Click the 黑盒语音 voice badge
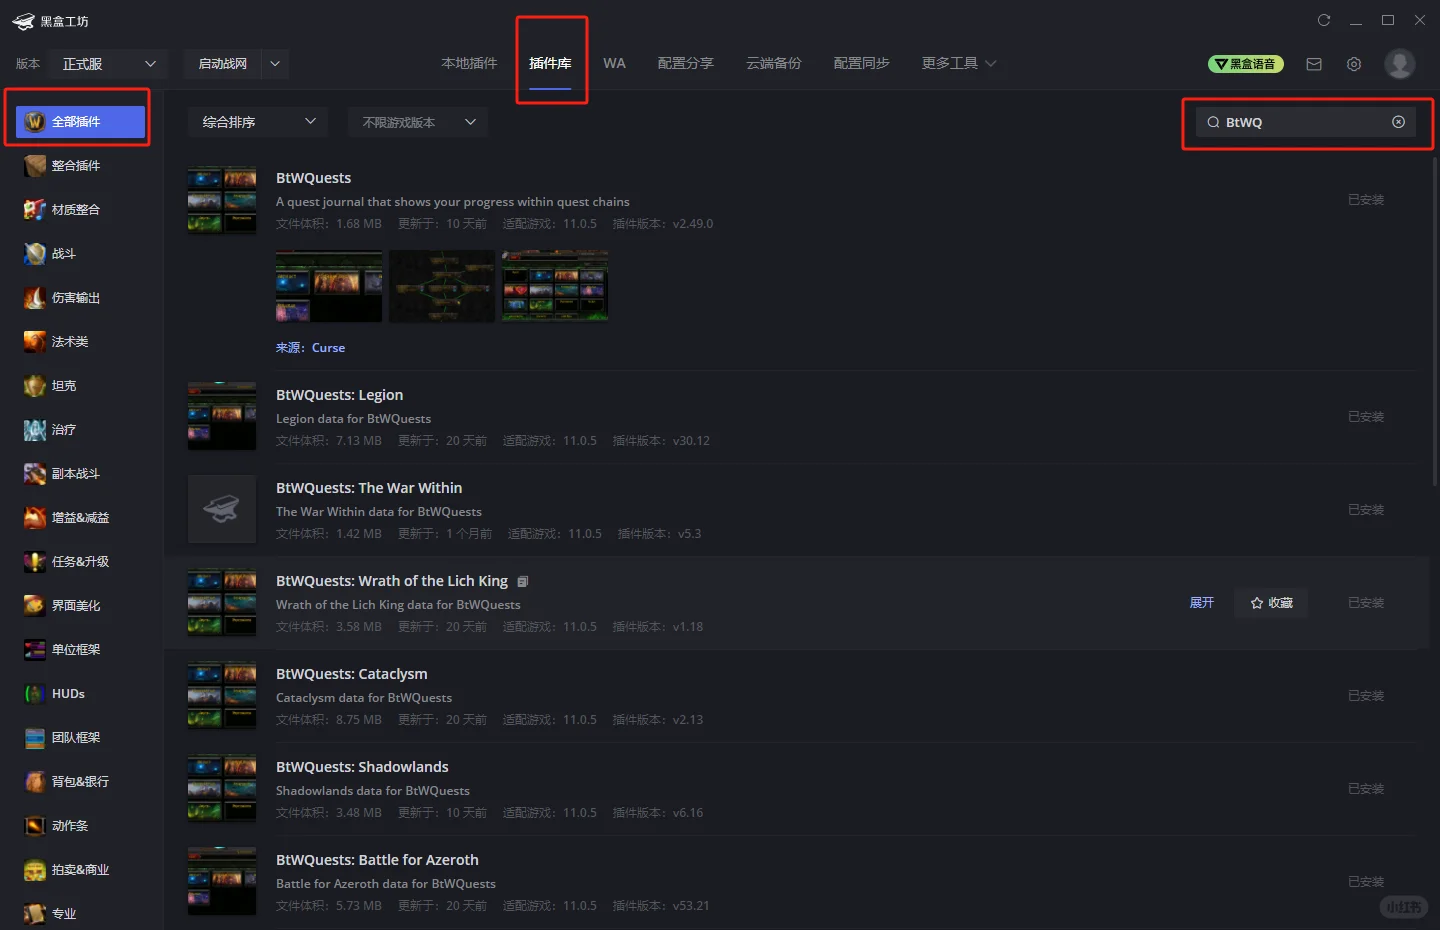The width and height of the screenshot is (1440, 930). 1246,64
